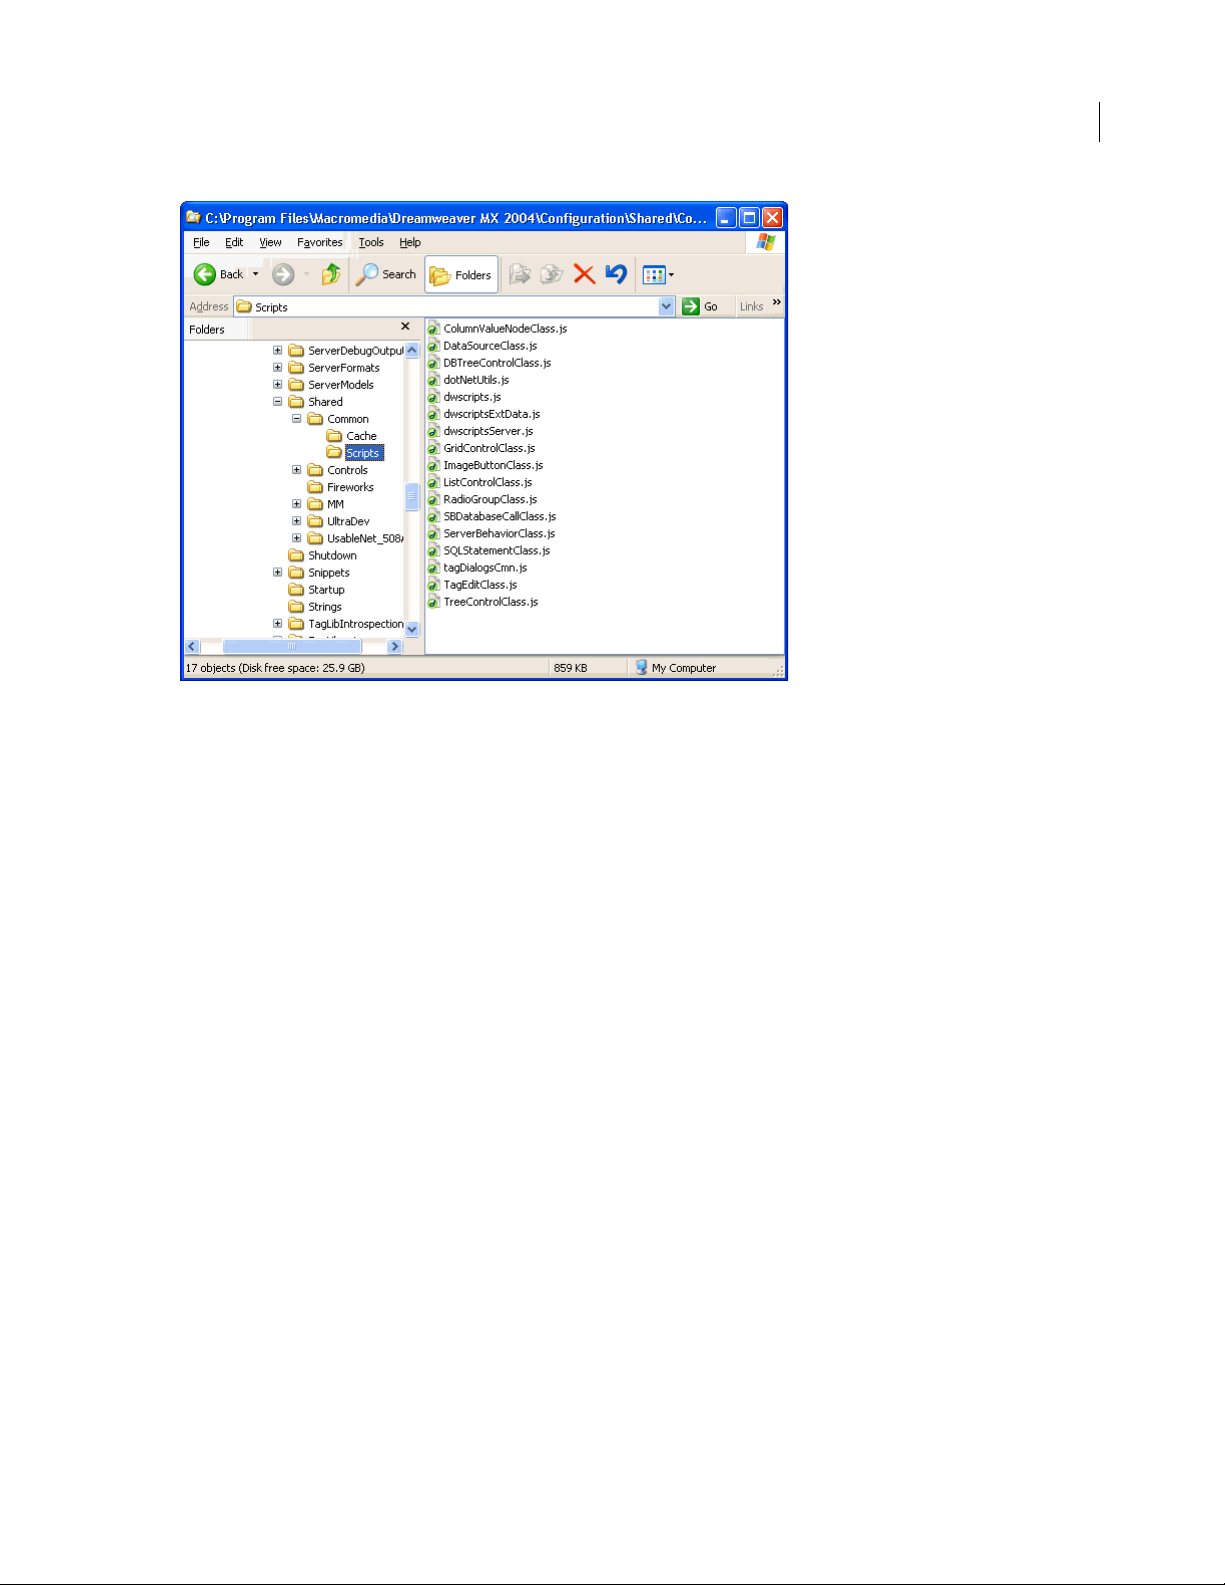Open the Help menu
1225x1585 pixels.
pyautogui.click(x=410, y=242)
